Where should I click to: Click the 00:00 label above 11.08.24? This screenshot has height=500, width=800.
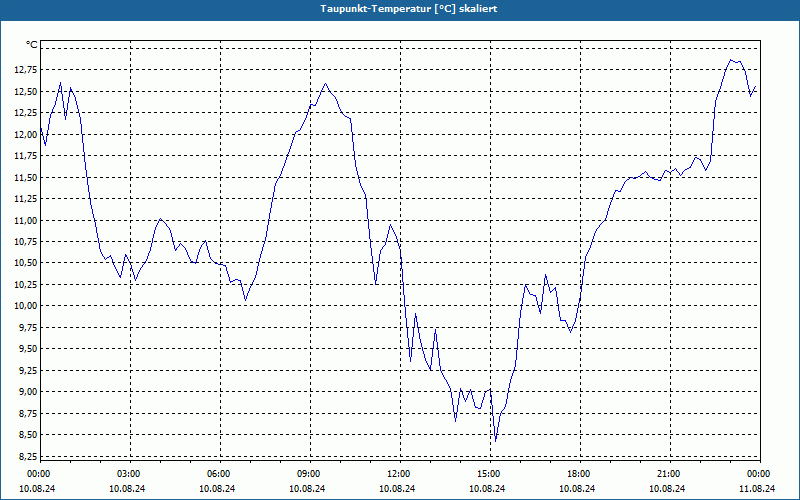[759, 474]
